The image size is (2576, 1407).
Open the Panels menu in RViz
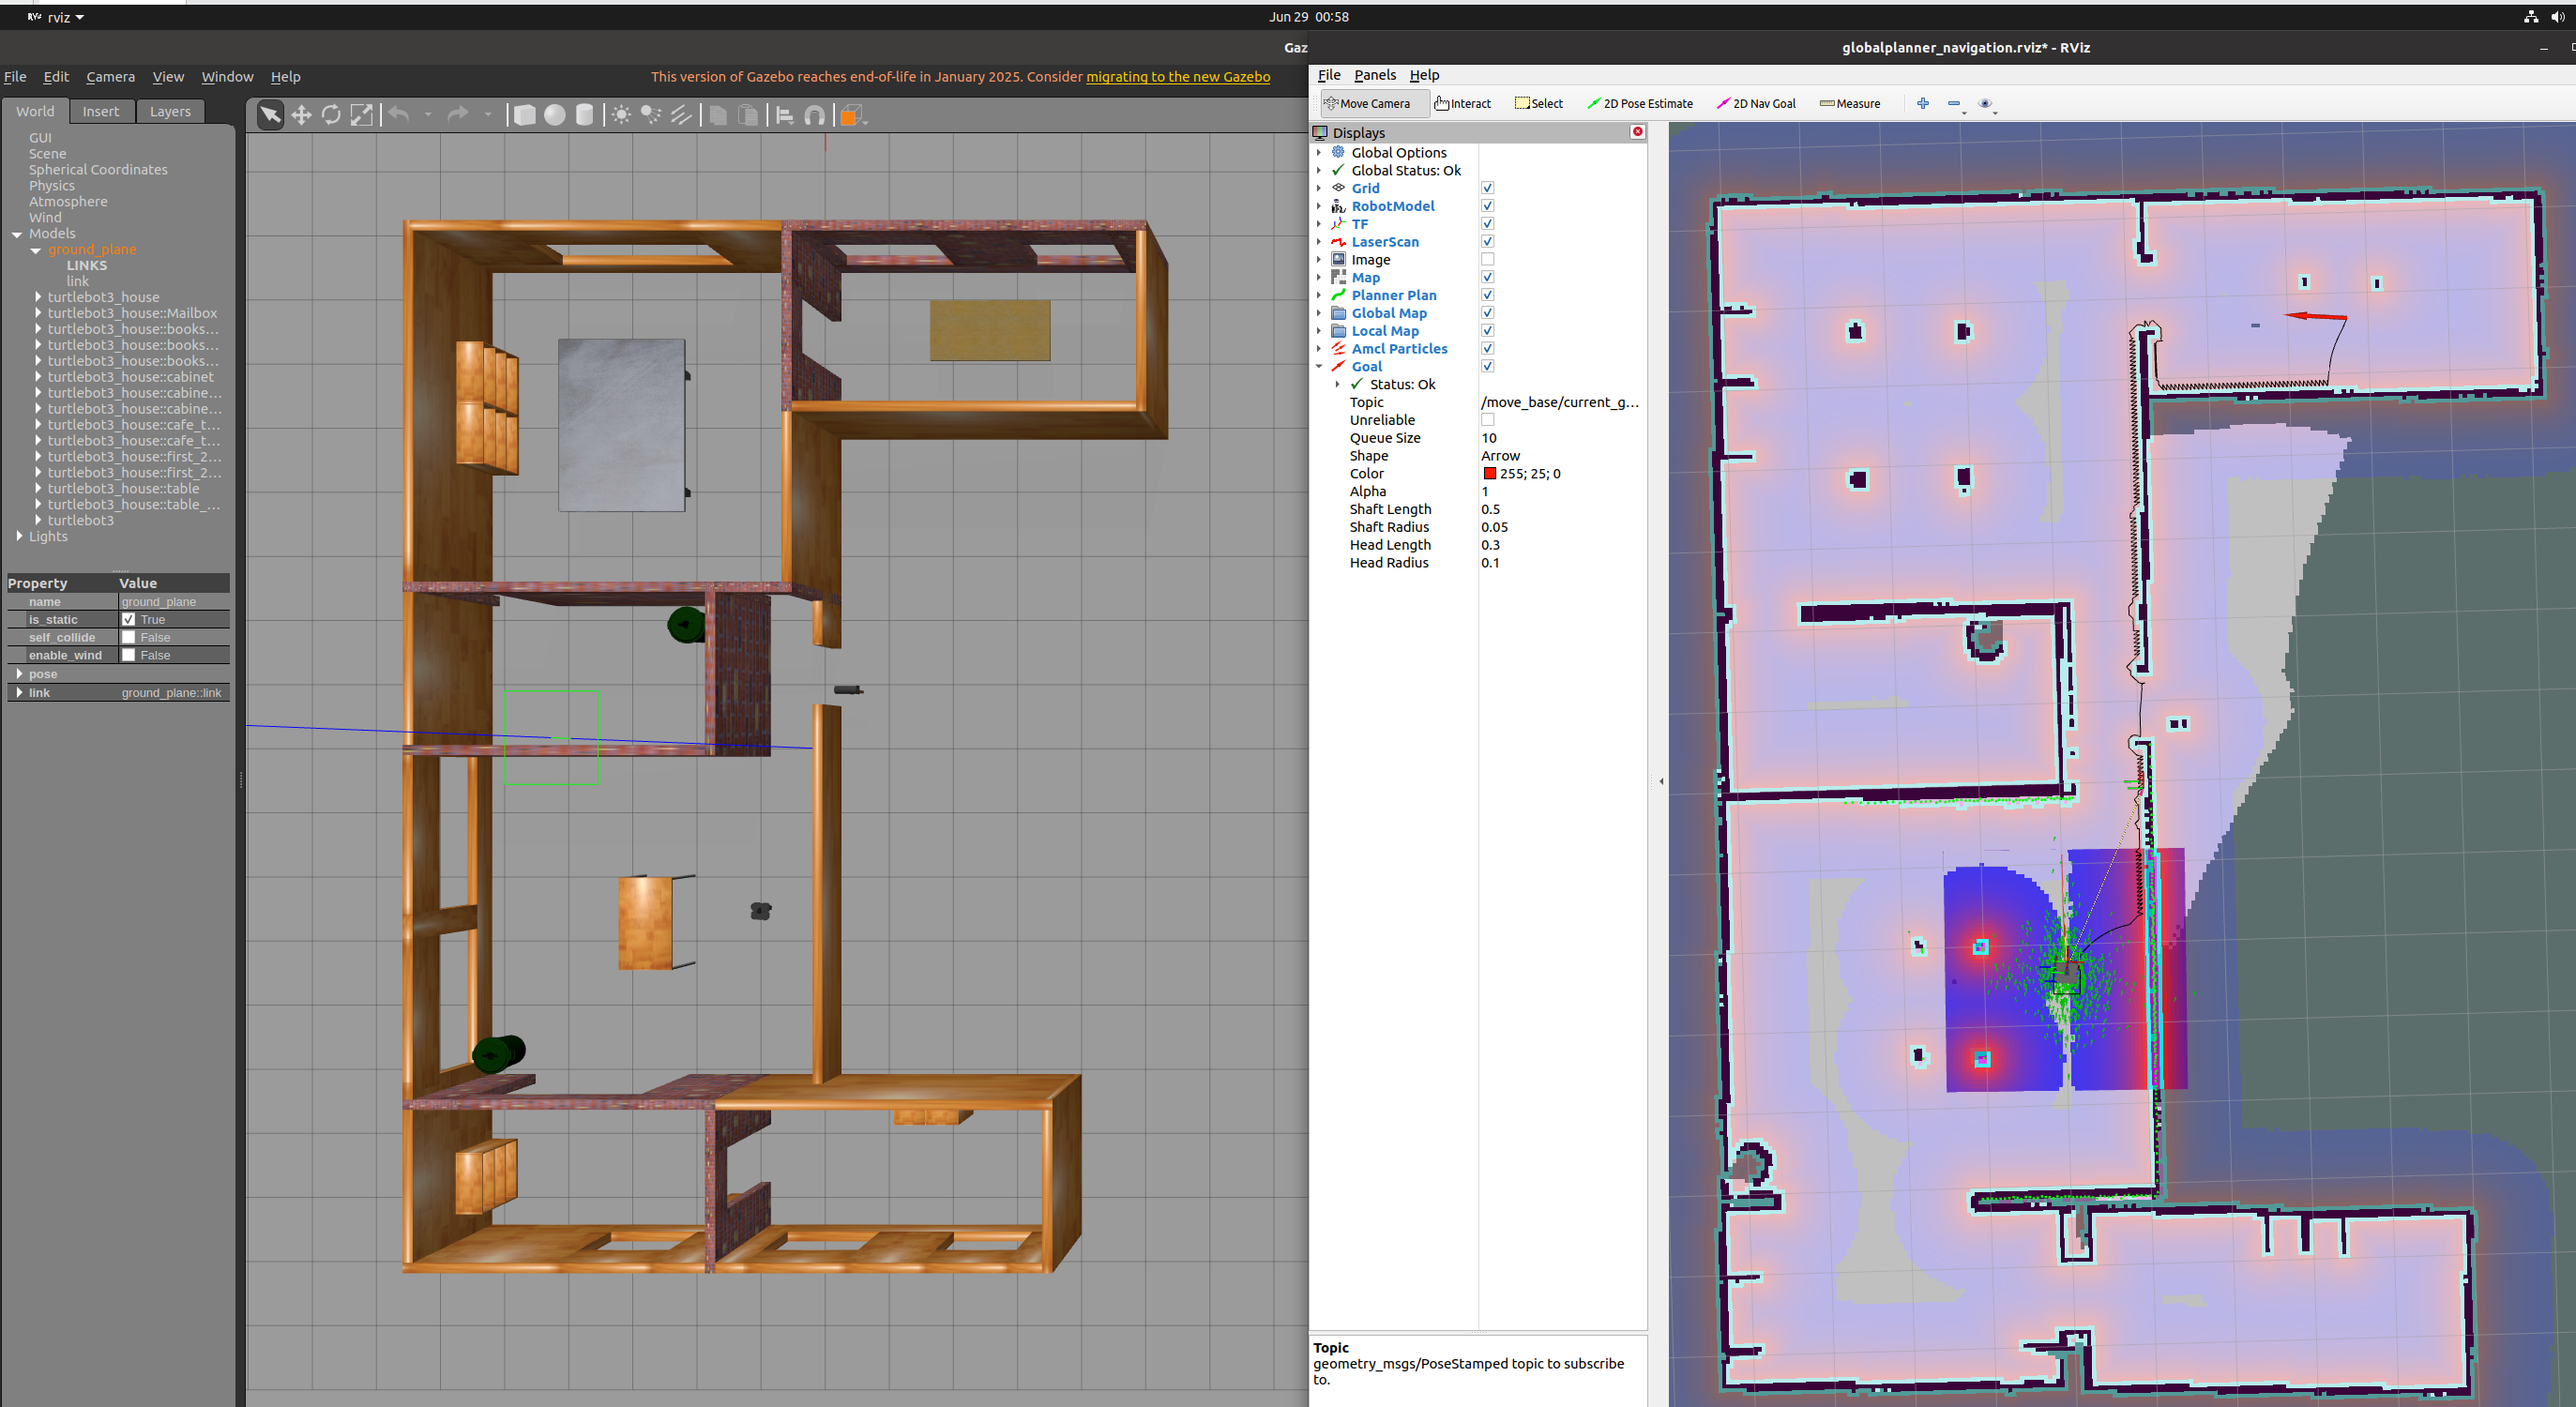pos(1374,75)
